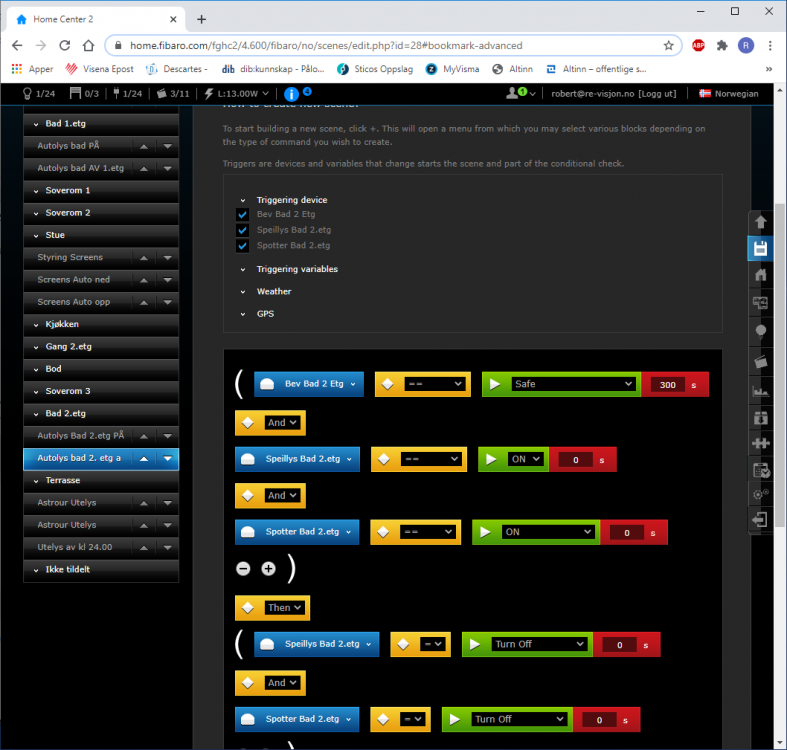Open the Home house icon in right sidebar
The height and width of the screenshot is (750, 787).
760,275
